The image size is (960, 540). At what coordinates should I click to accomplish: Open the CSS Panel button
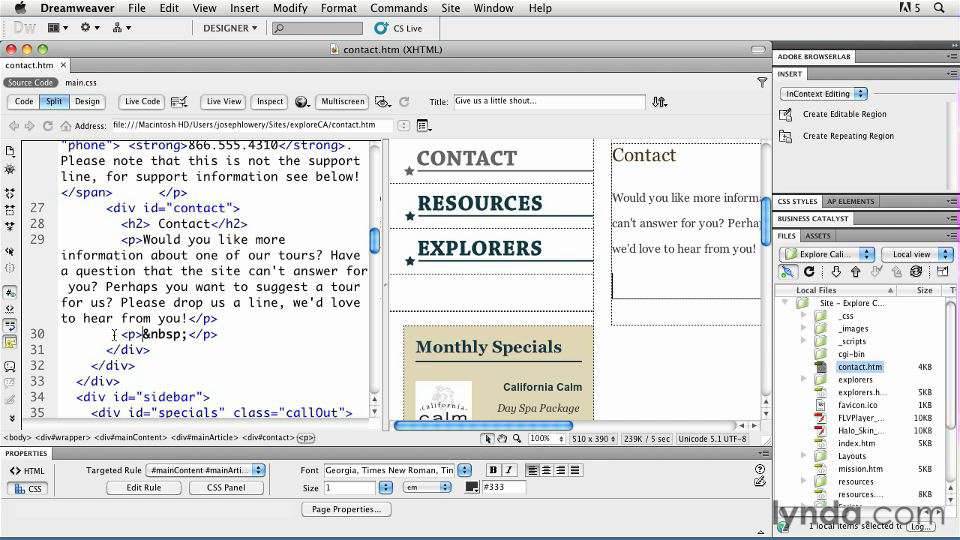[226, 488]
